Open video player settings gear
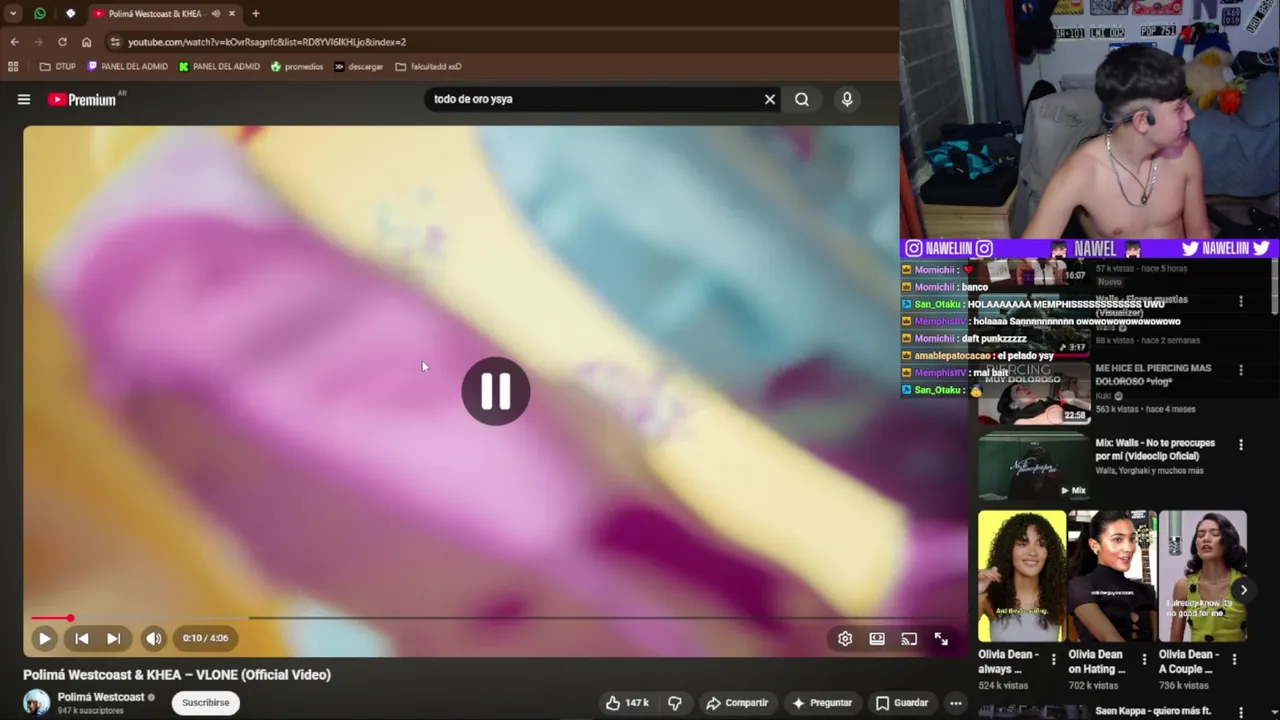 [845, 638]
